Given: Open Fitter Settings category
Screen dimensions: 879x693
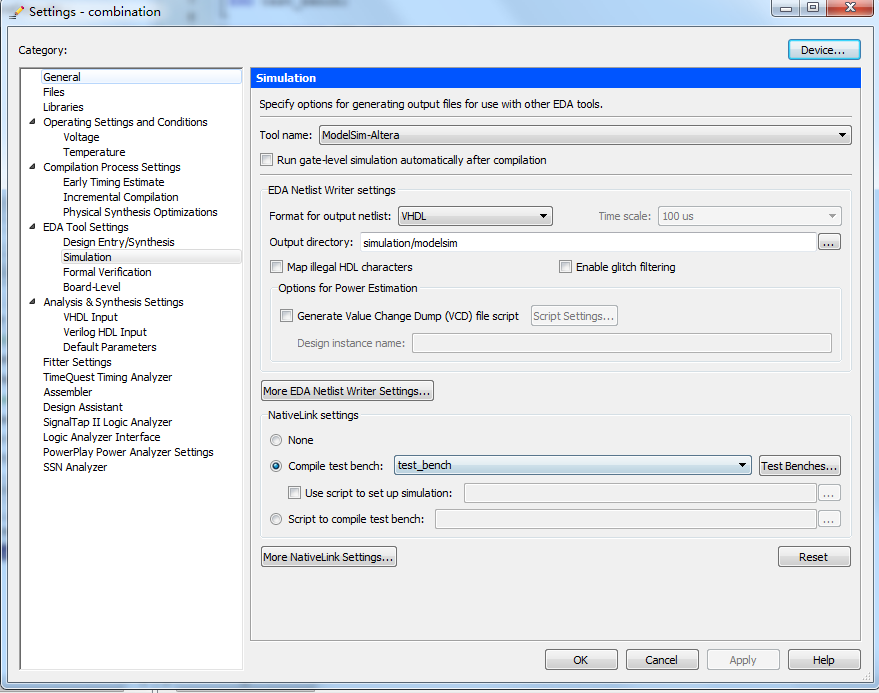Looking at the screenshot, I should pos(77,362).
